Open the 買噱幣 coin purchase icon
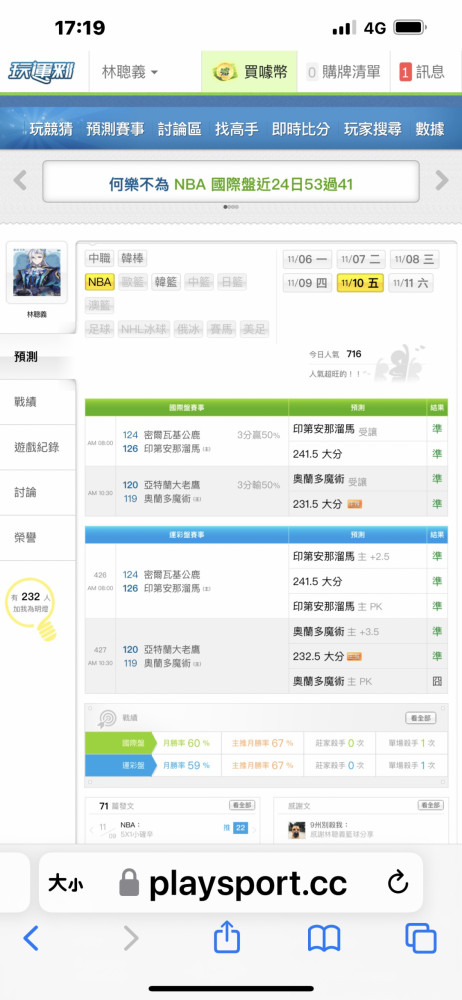 (x=223, y=72)
